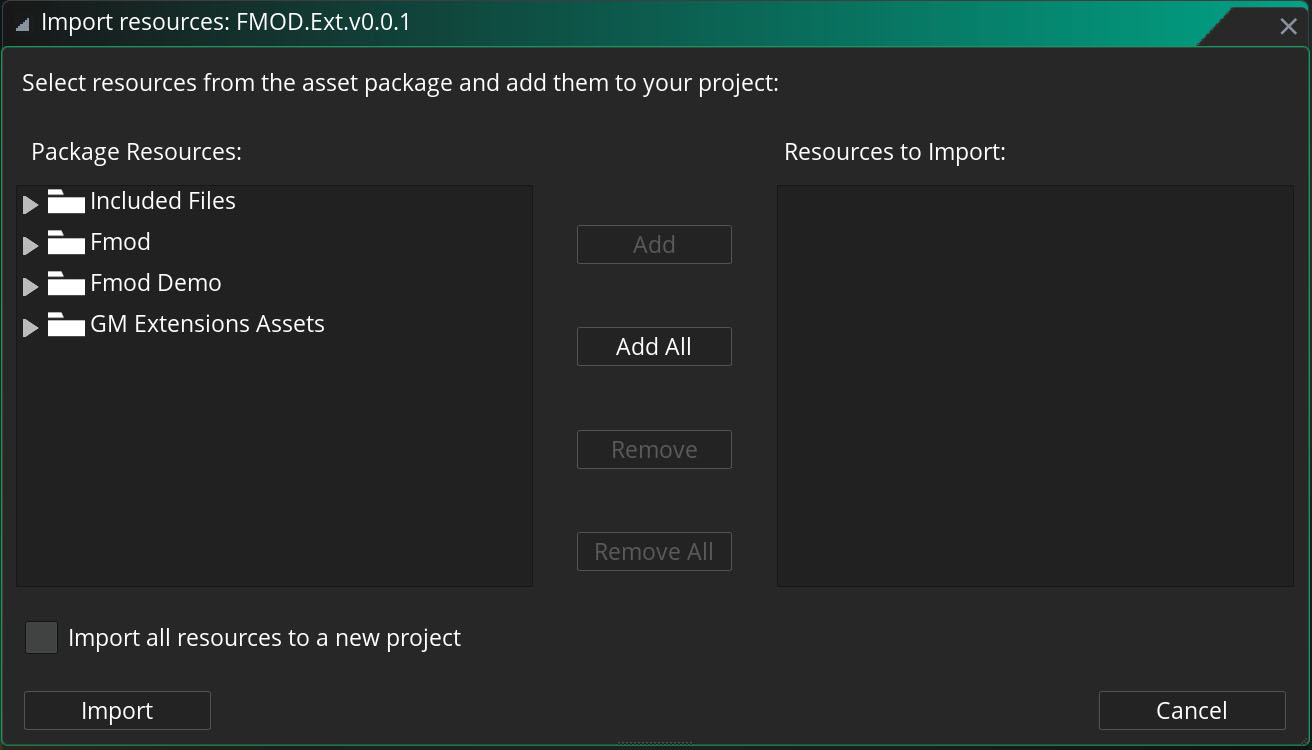Close the Import resources window
The image size is (1312, 750).
tap(1288, 27)
